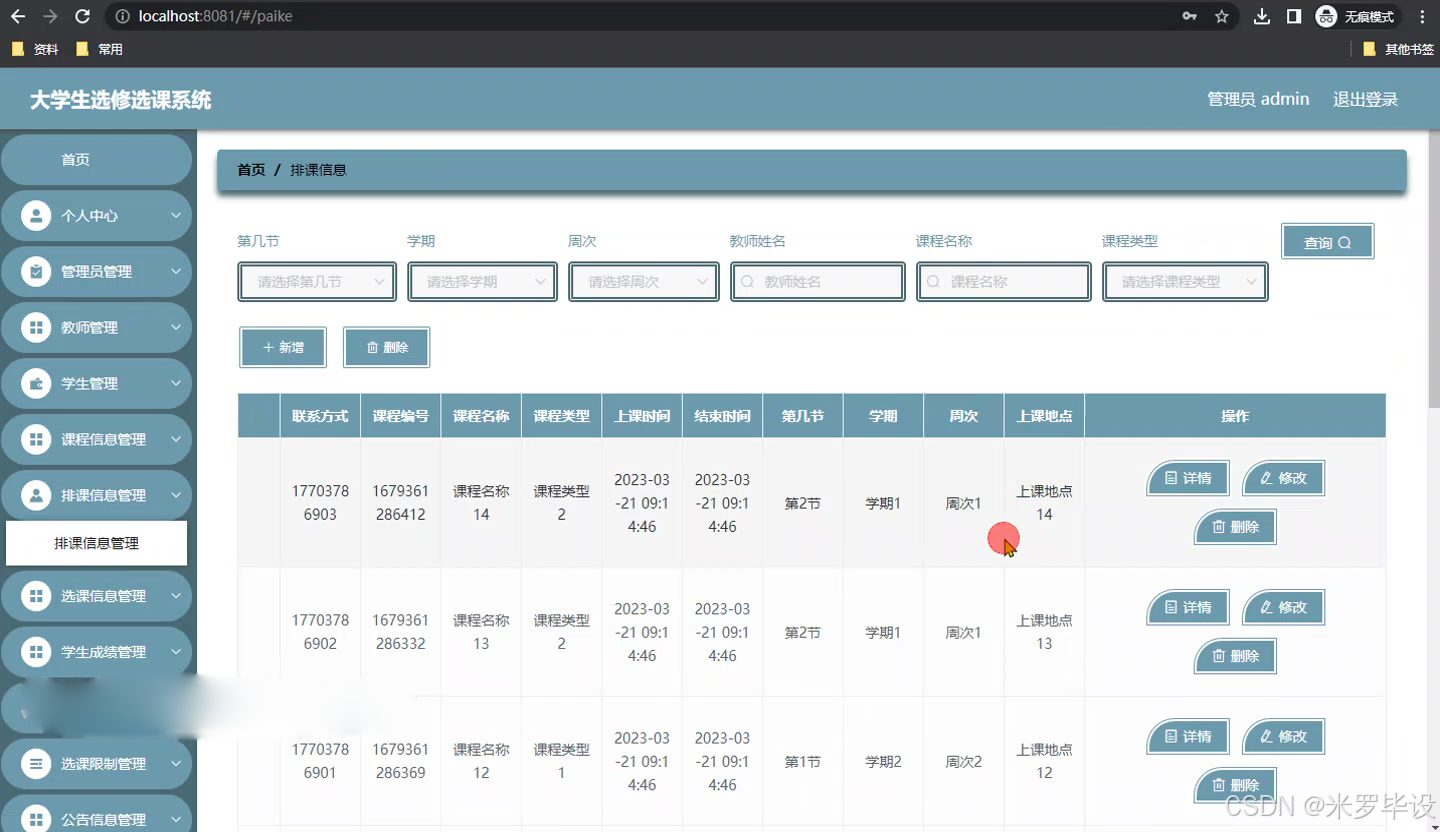Log out via 退出登录

click(1365, 99)
